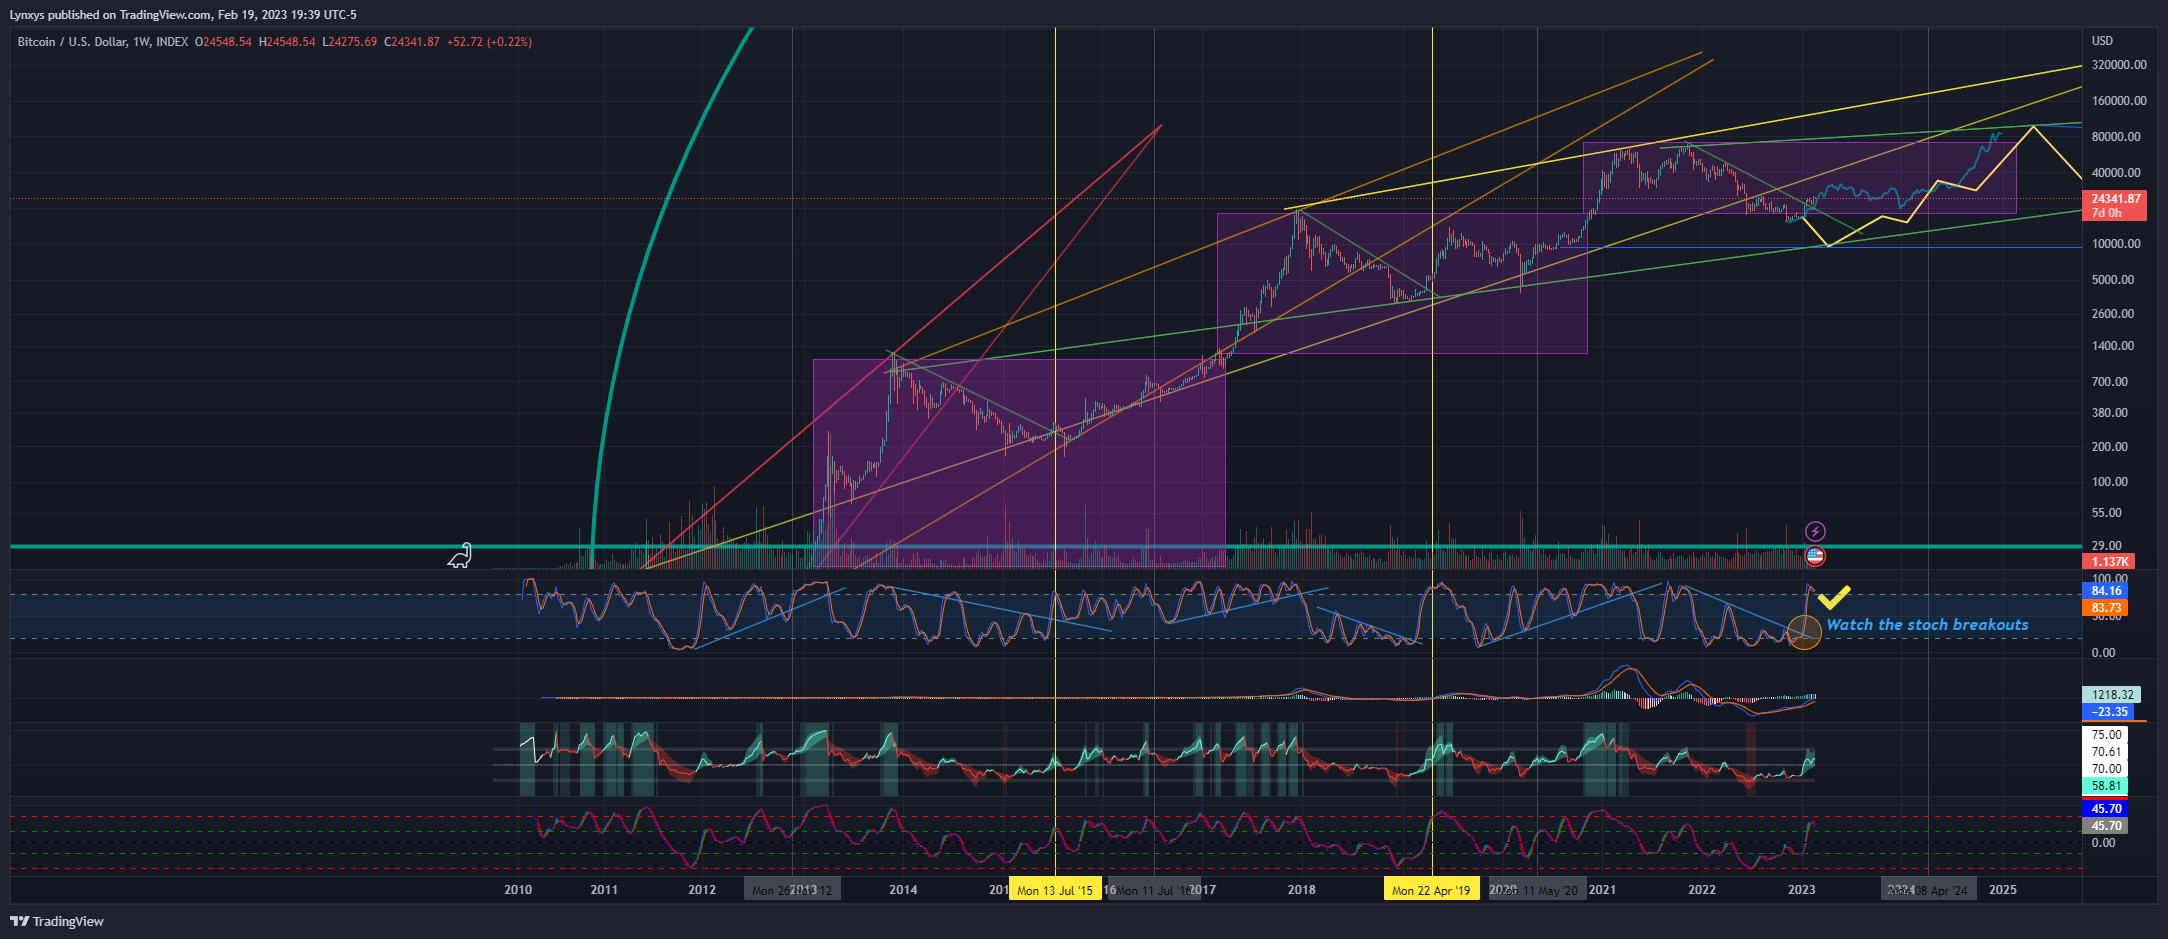Click the yellow 'Mon 22 Apr '19' date label
Viewport: 2168px width, 939px height.
1431,890
